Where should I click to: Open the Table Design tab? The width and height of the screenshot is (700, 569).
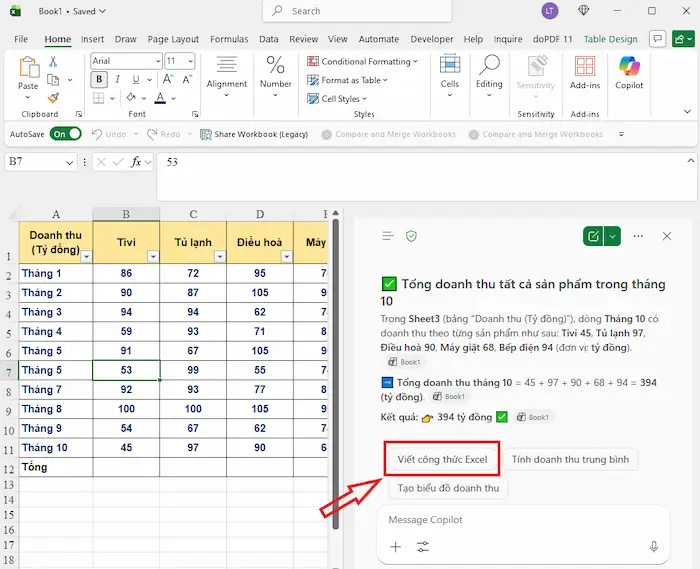[x=610, y=39]
